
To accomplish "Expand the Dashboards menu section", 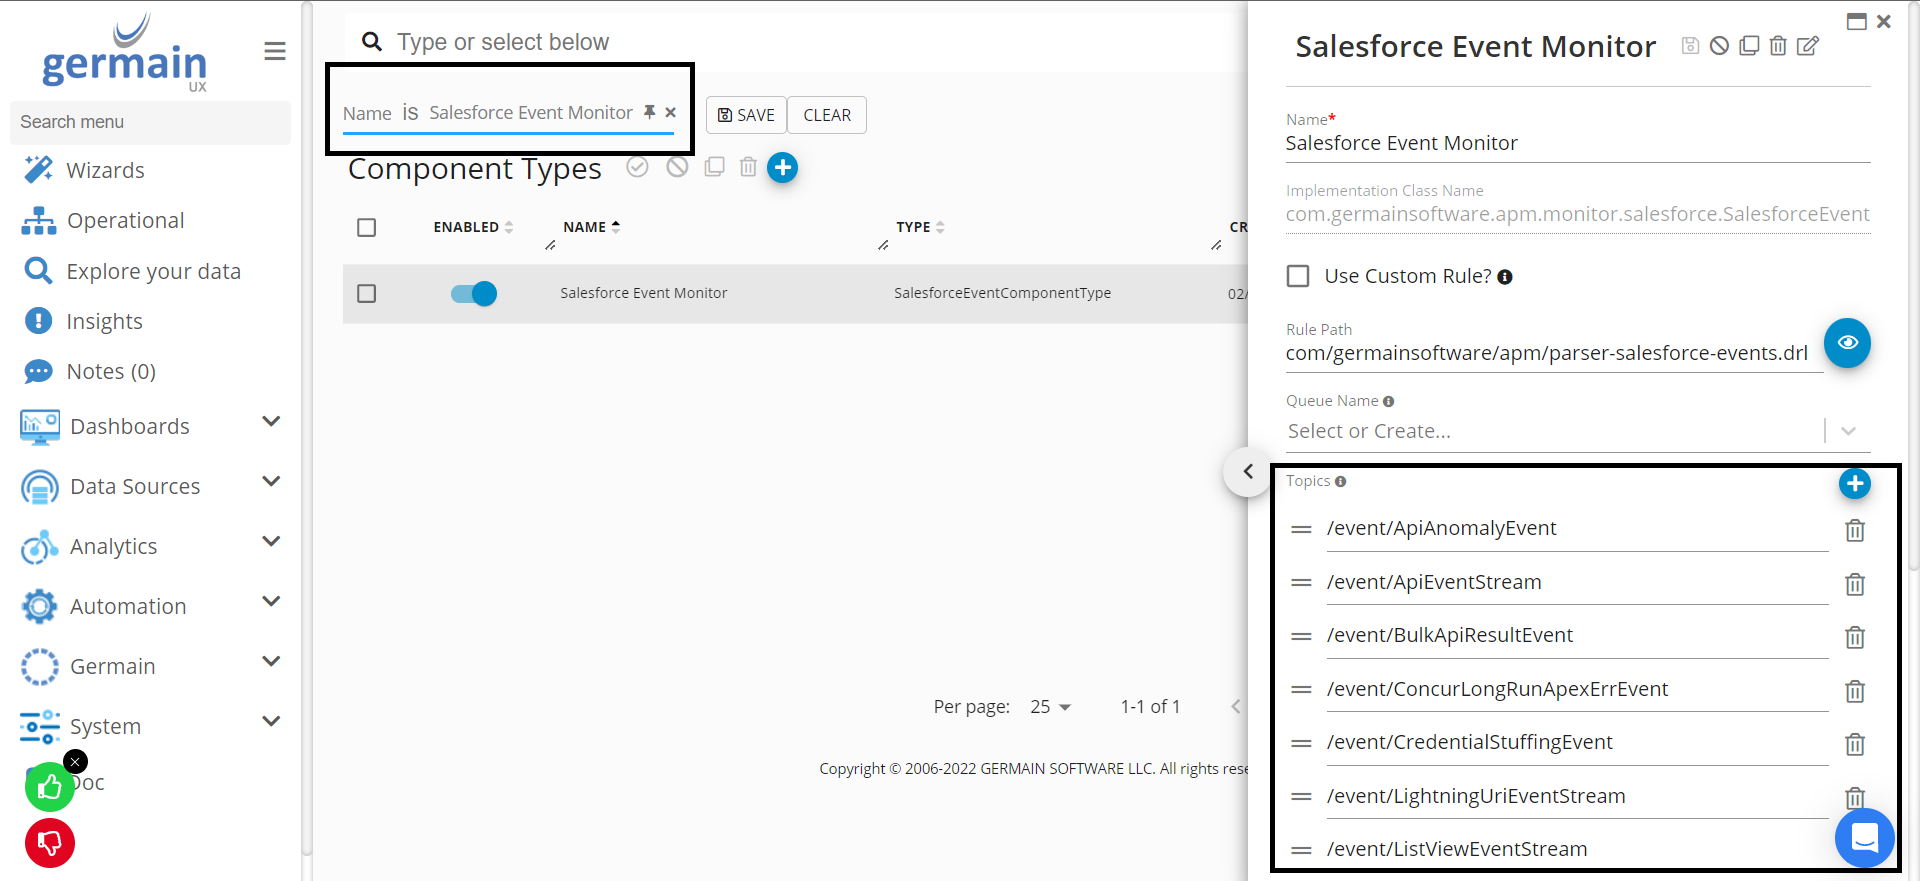I will coord(270,423).
